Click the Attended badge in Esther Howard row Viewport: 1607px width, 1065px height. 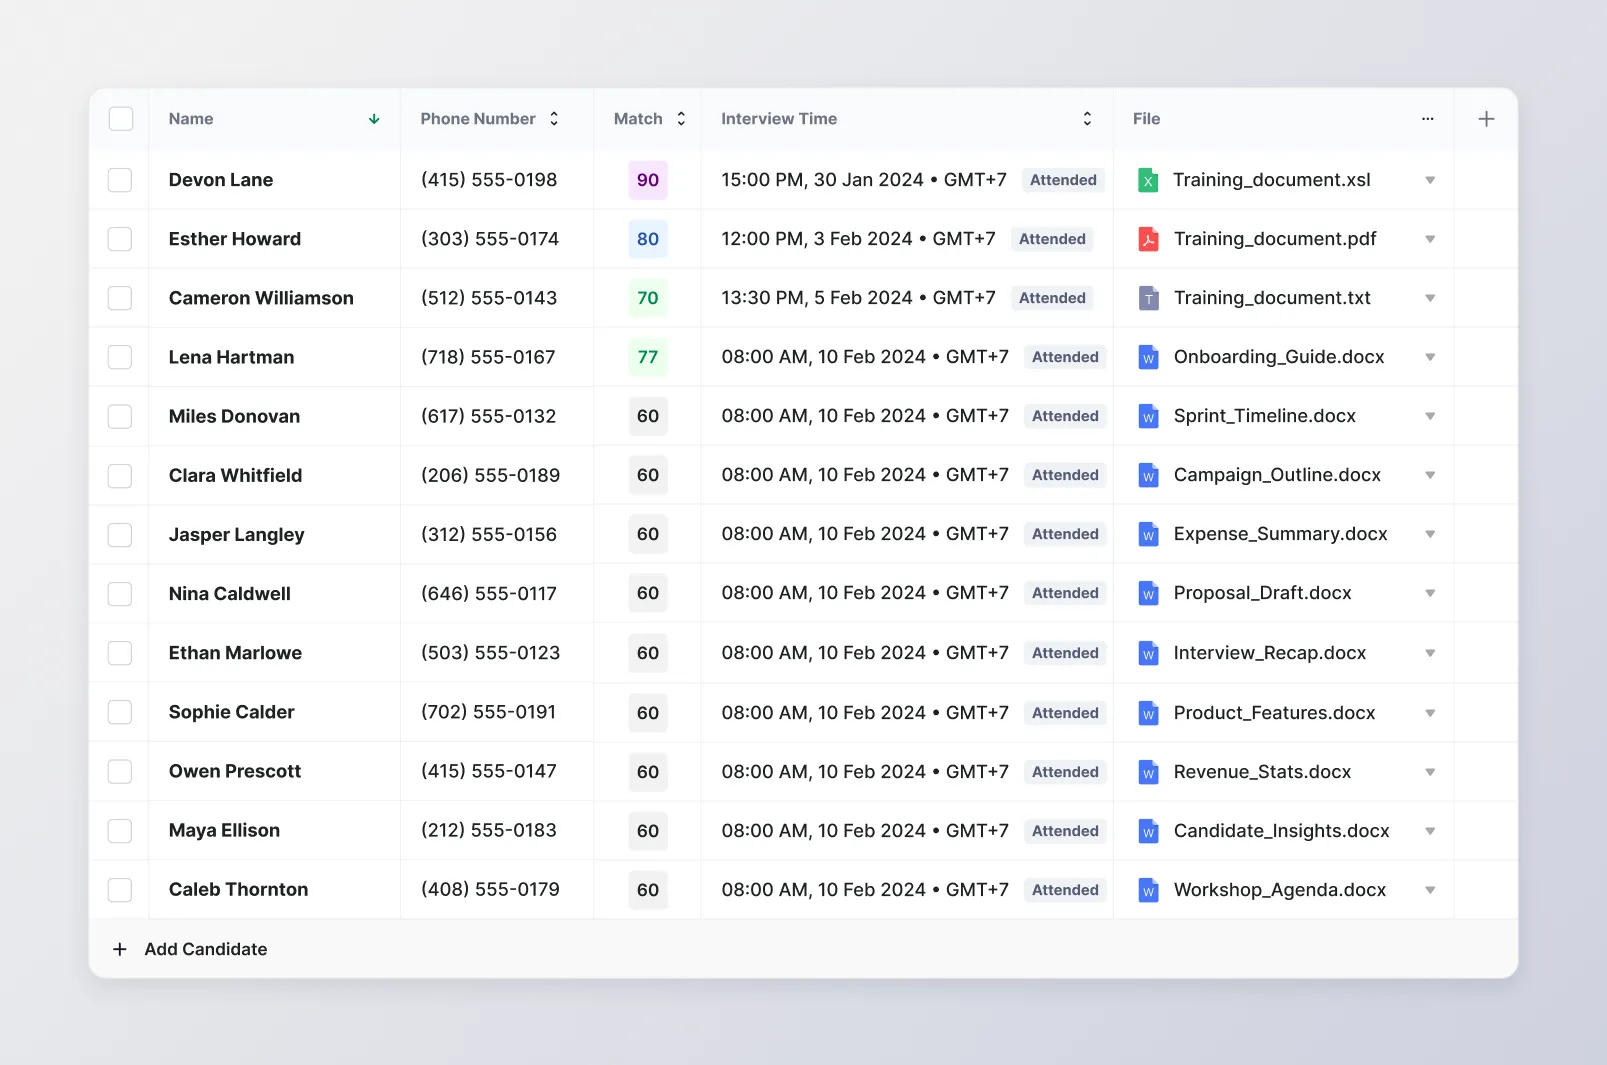[x=1052, y=239]
